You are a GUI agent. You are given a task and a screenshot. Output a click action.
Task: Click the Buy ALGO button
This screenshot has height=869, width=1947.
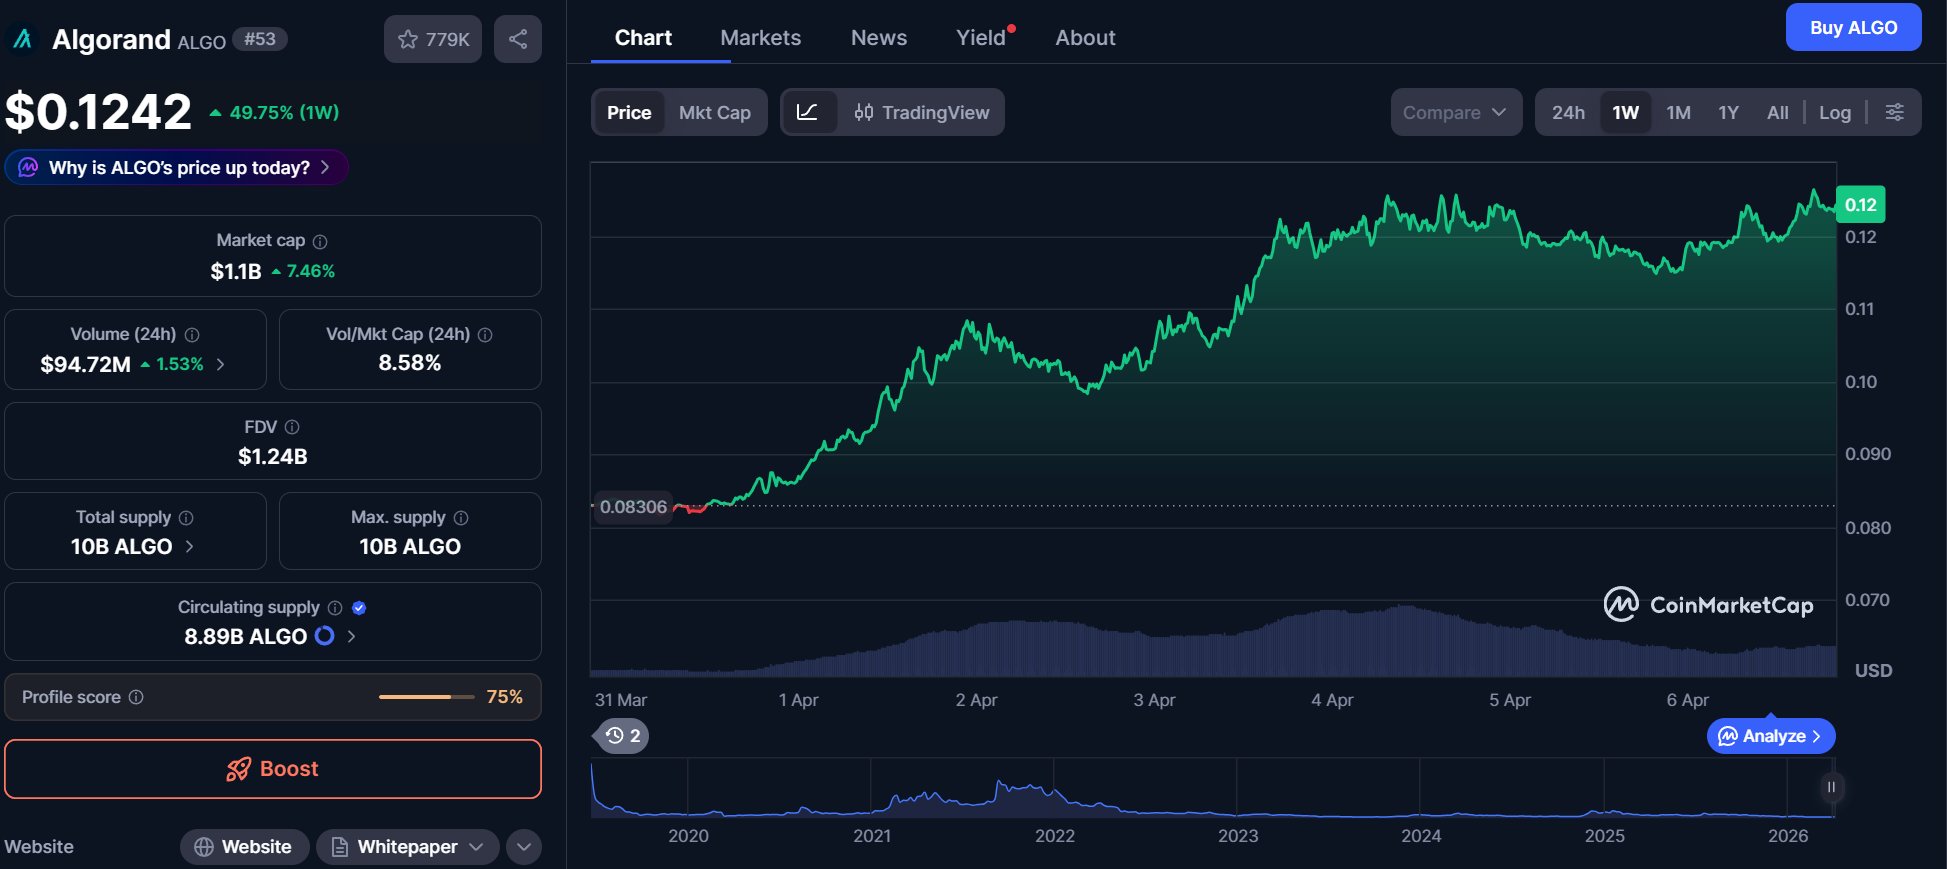(x=1853, y=27)
